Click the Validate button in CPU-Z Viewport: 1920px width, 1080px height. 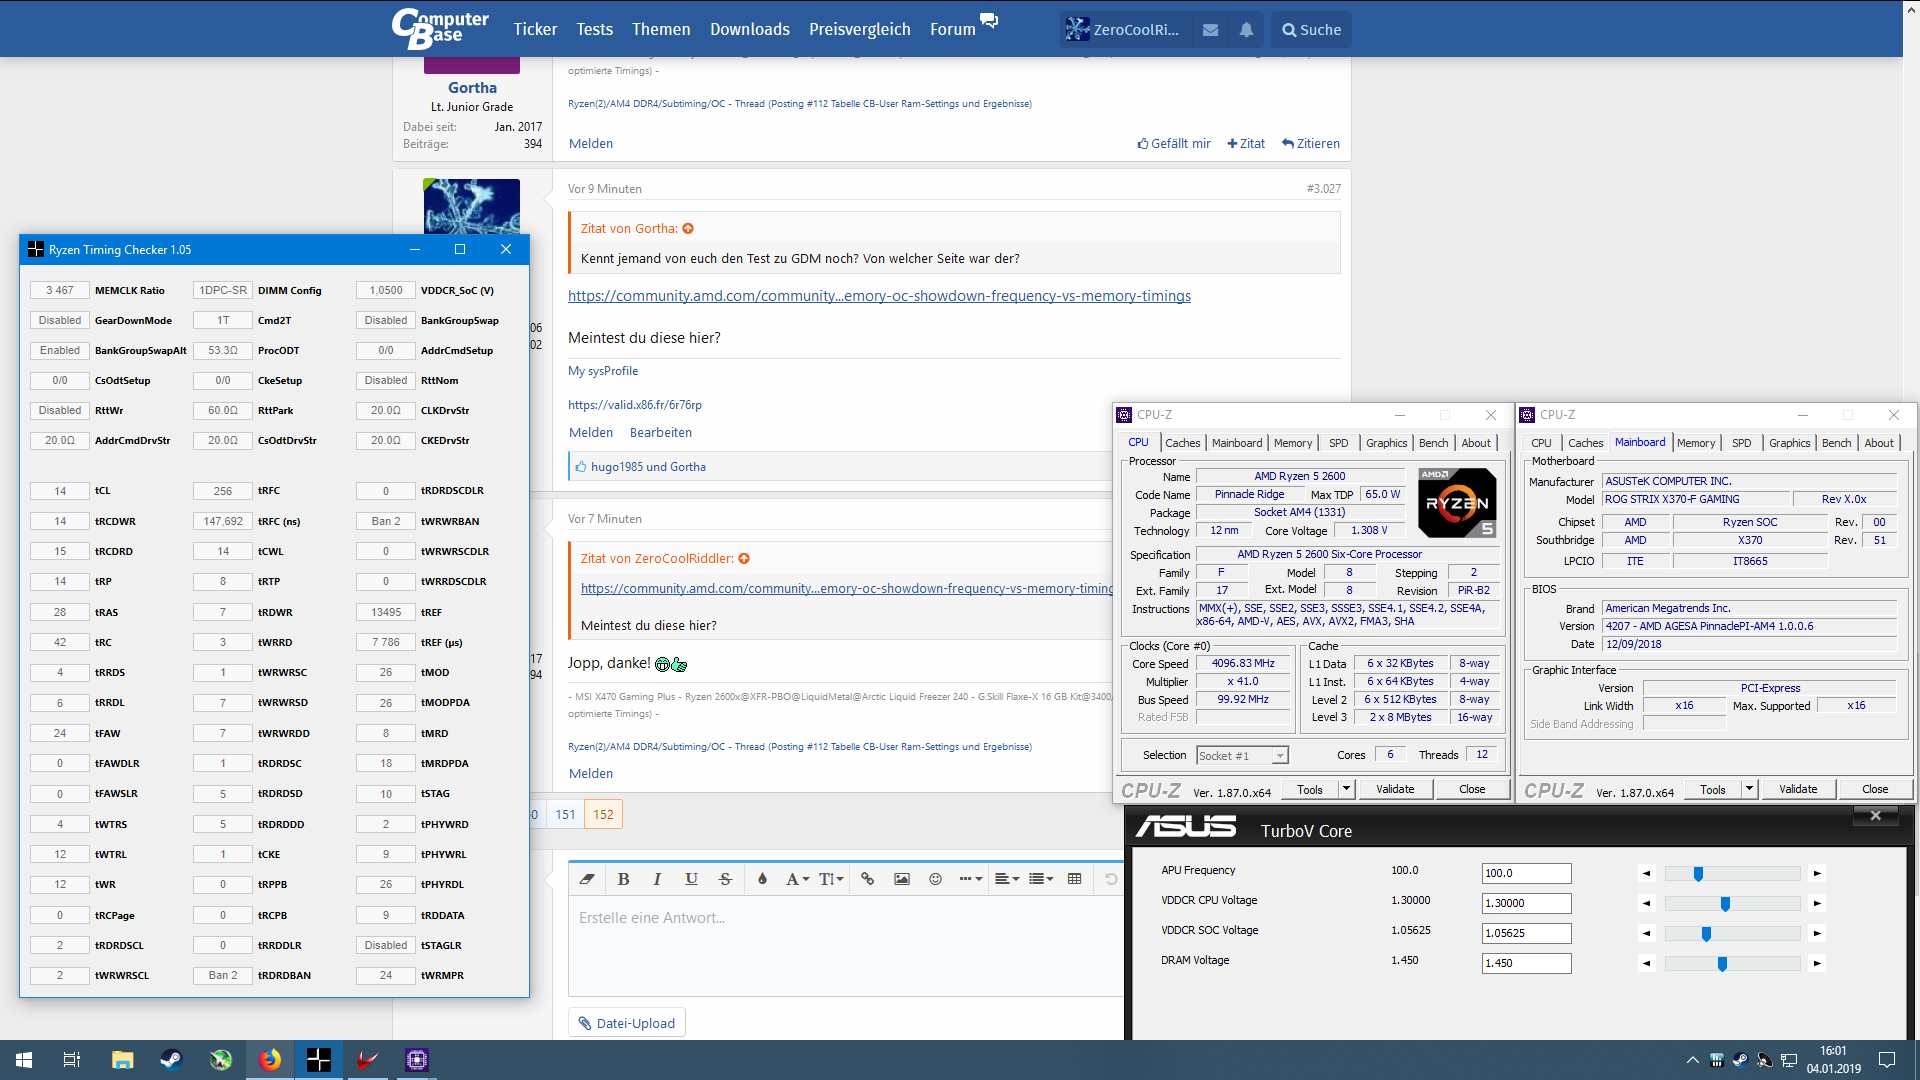1395,789
